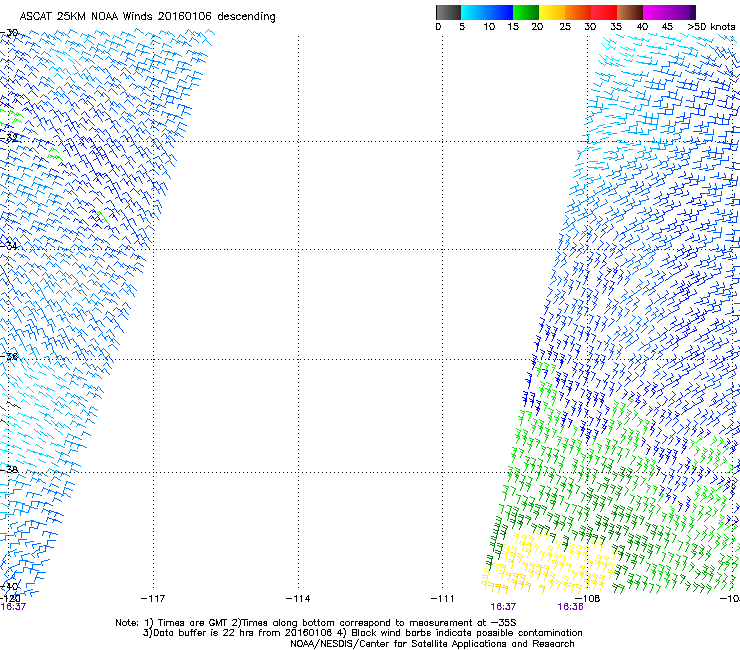This screenshot has width=740, height=650.
Task: Click the NOAA/NESDIS credit line
Action: pyautogui.click(x=432, y=644)
